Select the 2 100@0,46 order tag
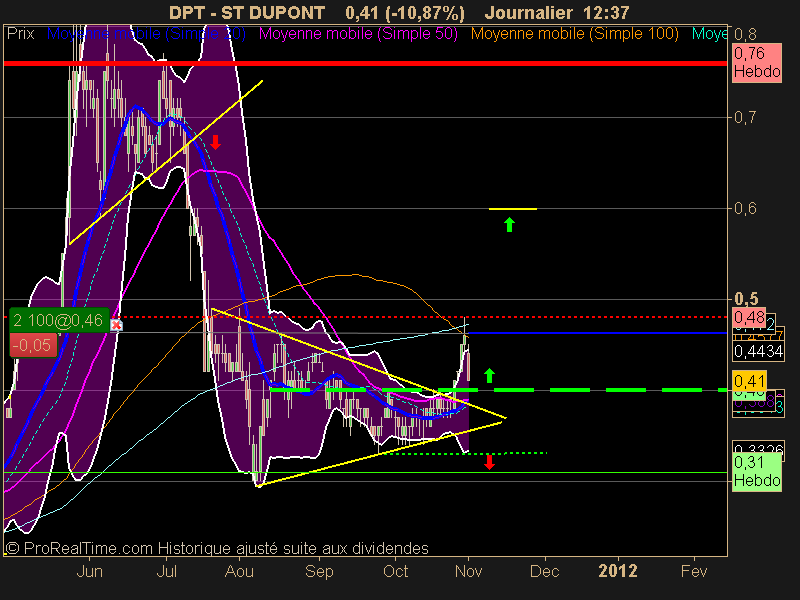 tap(59, 320)
